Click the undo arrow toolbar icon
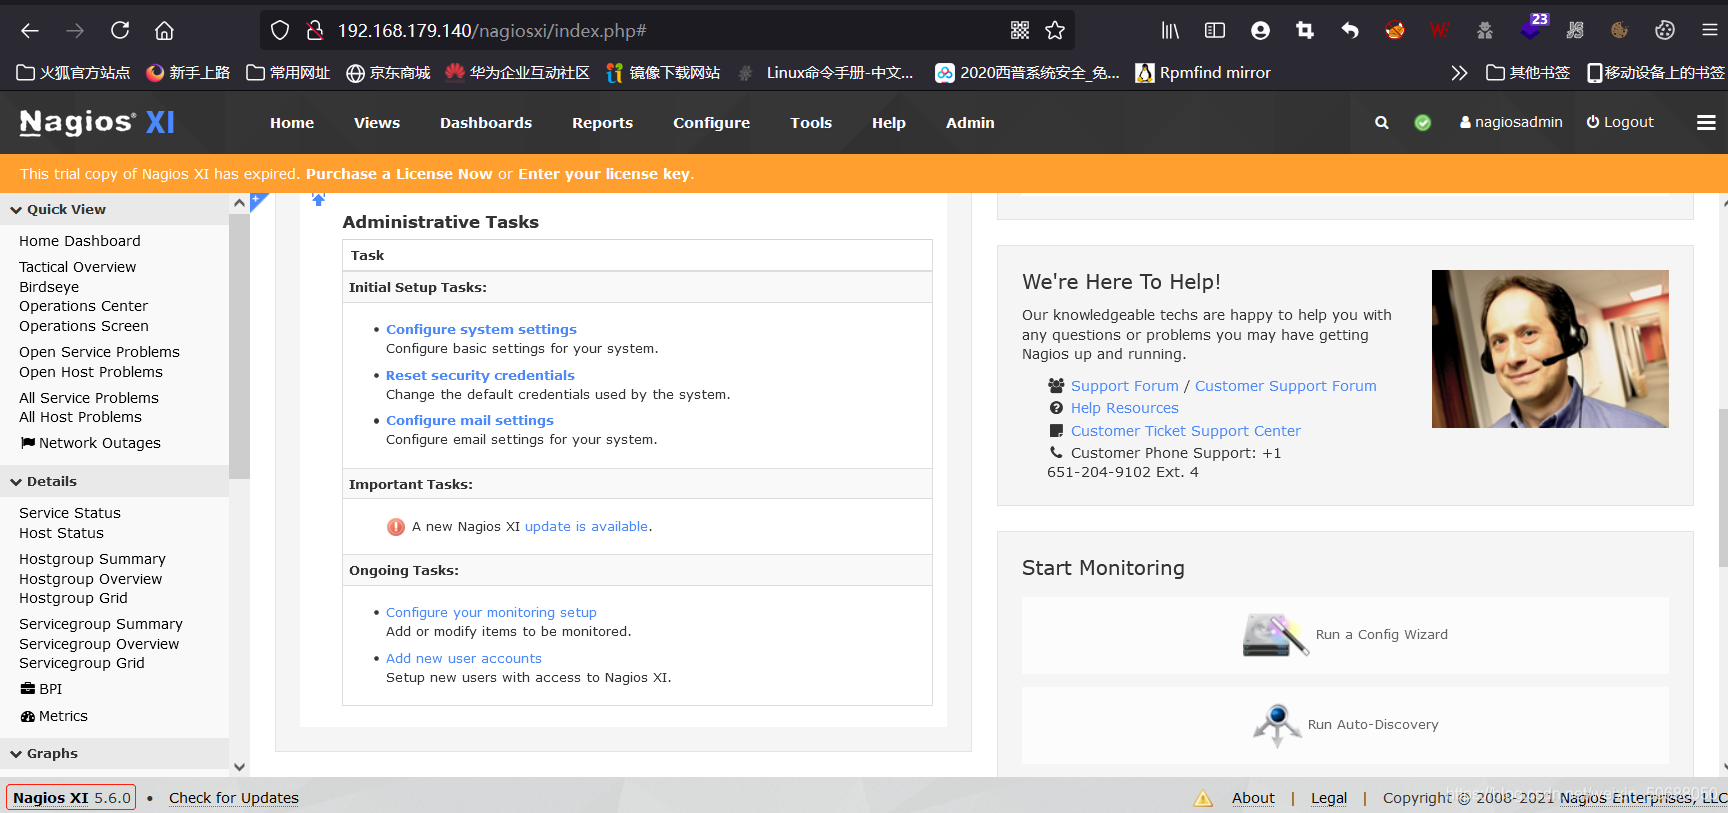The height and width of the screenshot is (813, 1728). tap(1350, 31)
